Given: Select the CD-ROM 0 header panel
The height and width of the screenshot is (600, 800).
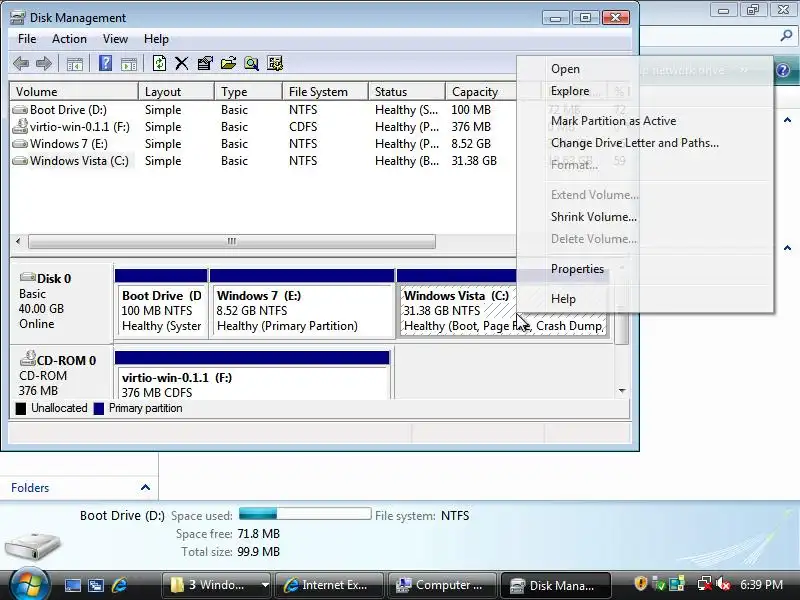Looking at the screenshot, I should click(61, 373).
